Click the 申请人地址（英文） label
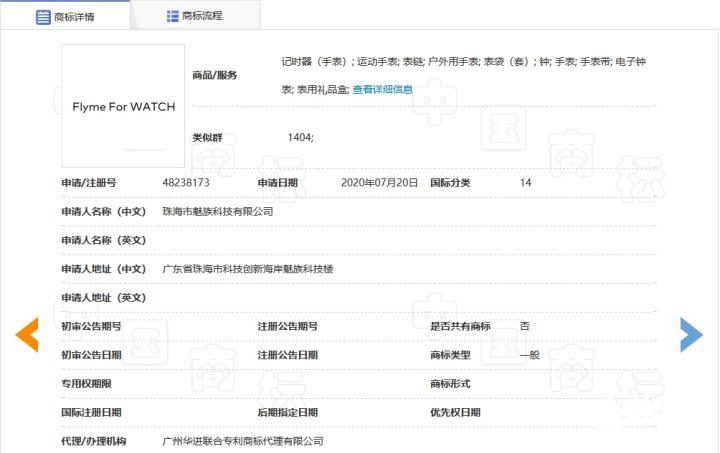 103,297
